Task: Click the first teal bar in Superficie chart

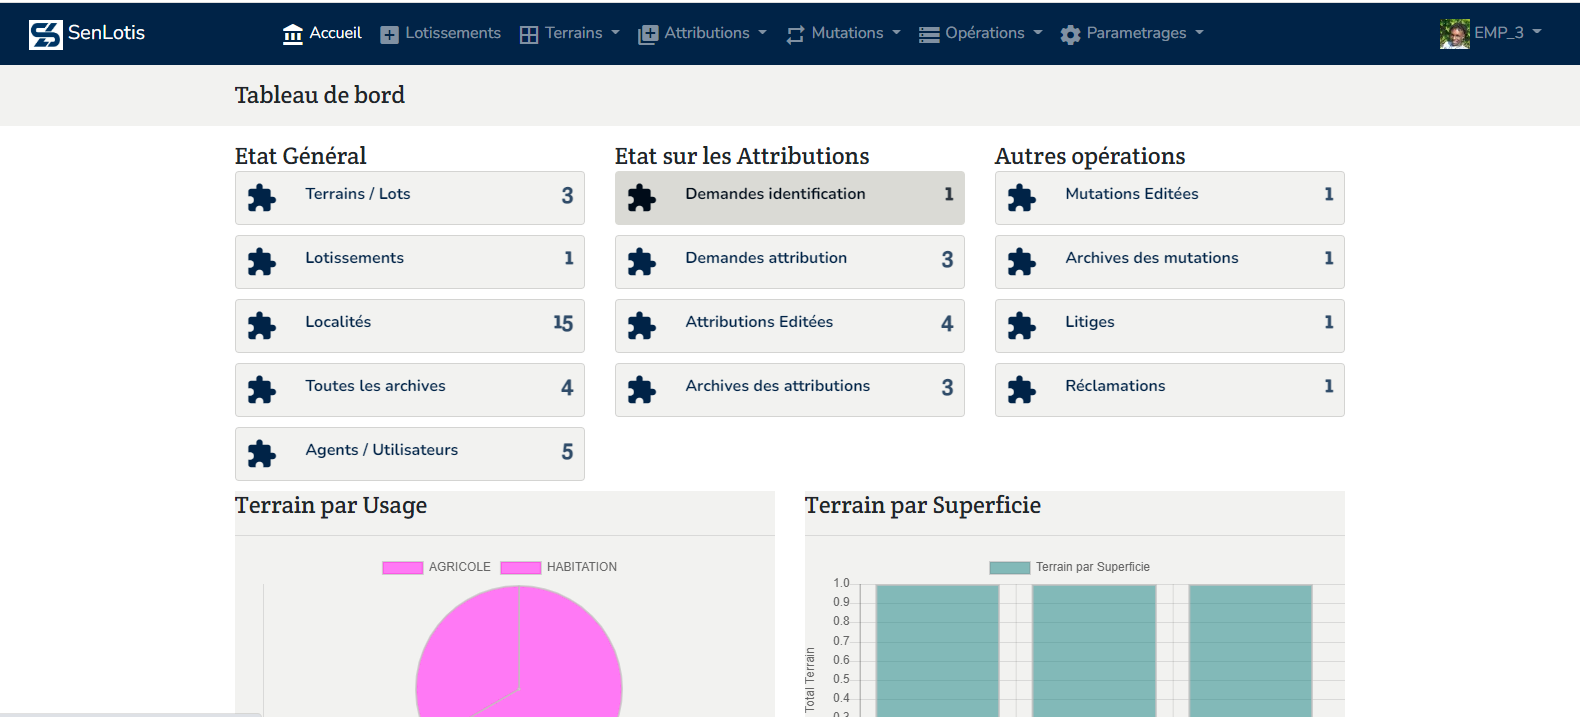Action: (937, 650)
